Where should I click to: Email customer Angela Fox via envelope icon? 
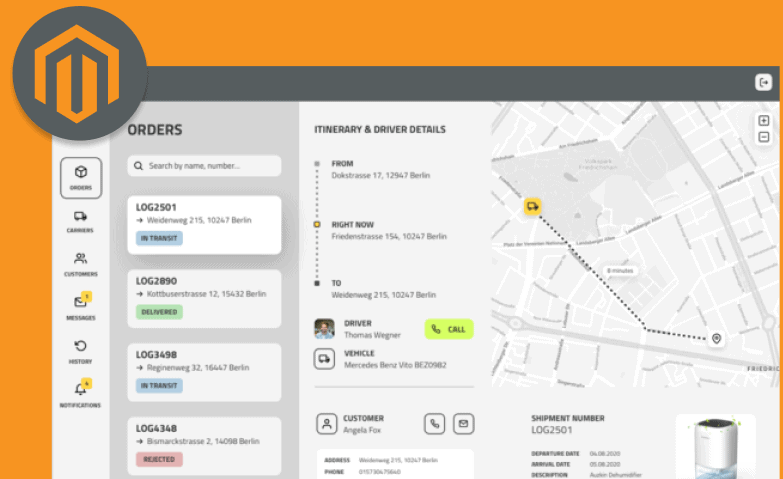tap(463, 424)
